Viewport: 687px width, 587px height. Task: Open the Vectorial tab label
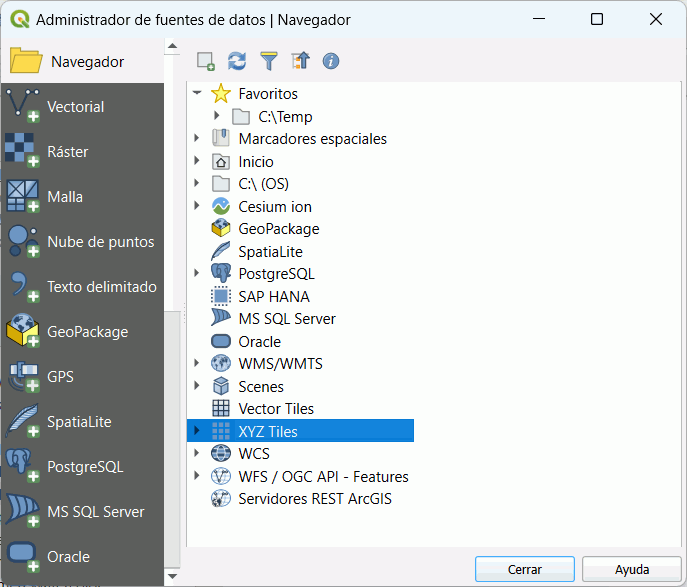76,106
